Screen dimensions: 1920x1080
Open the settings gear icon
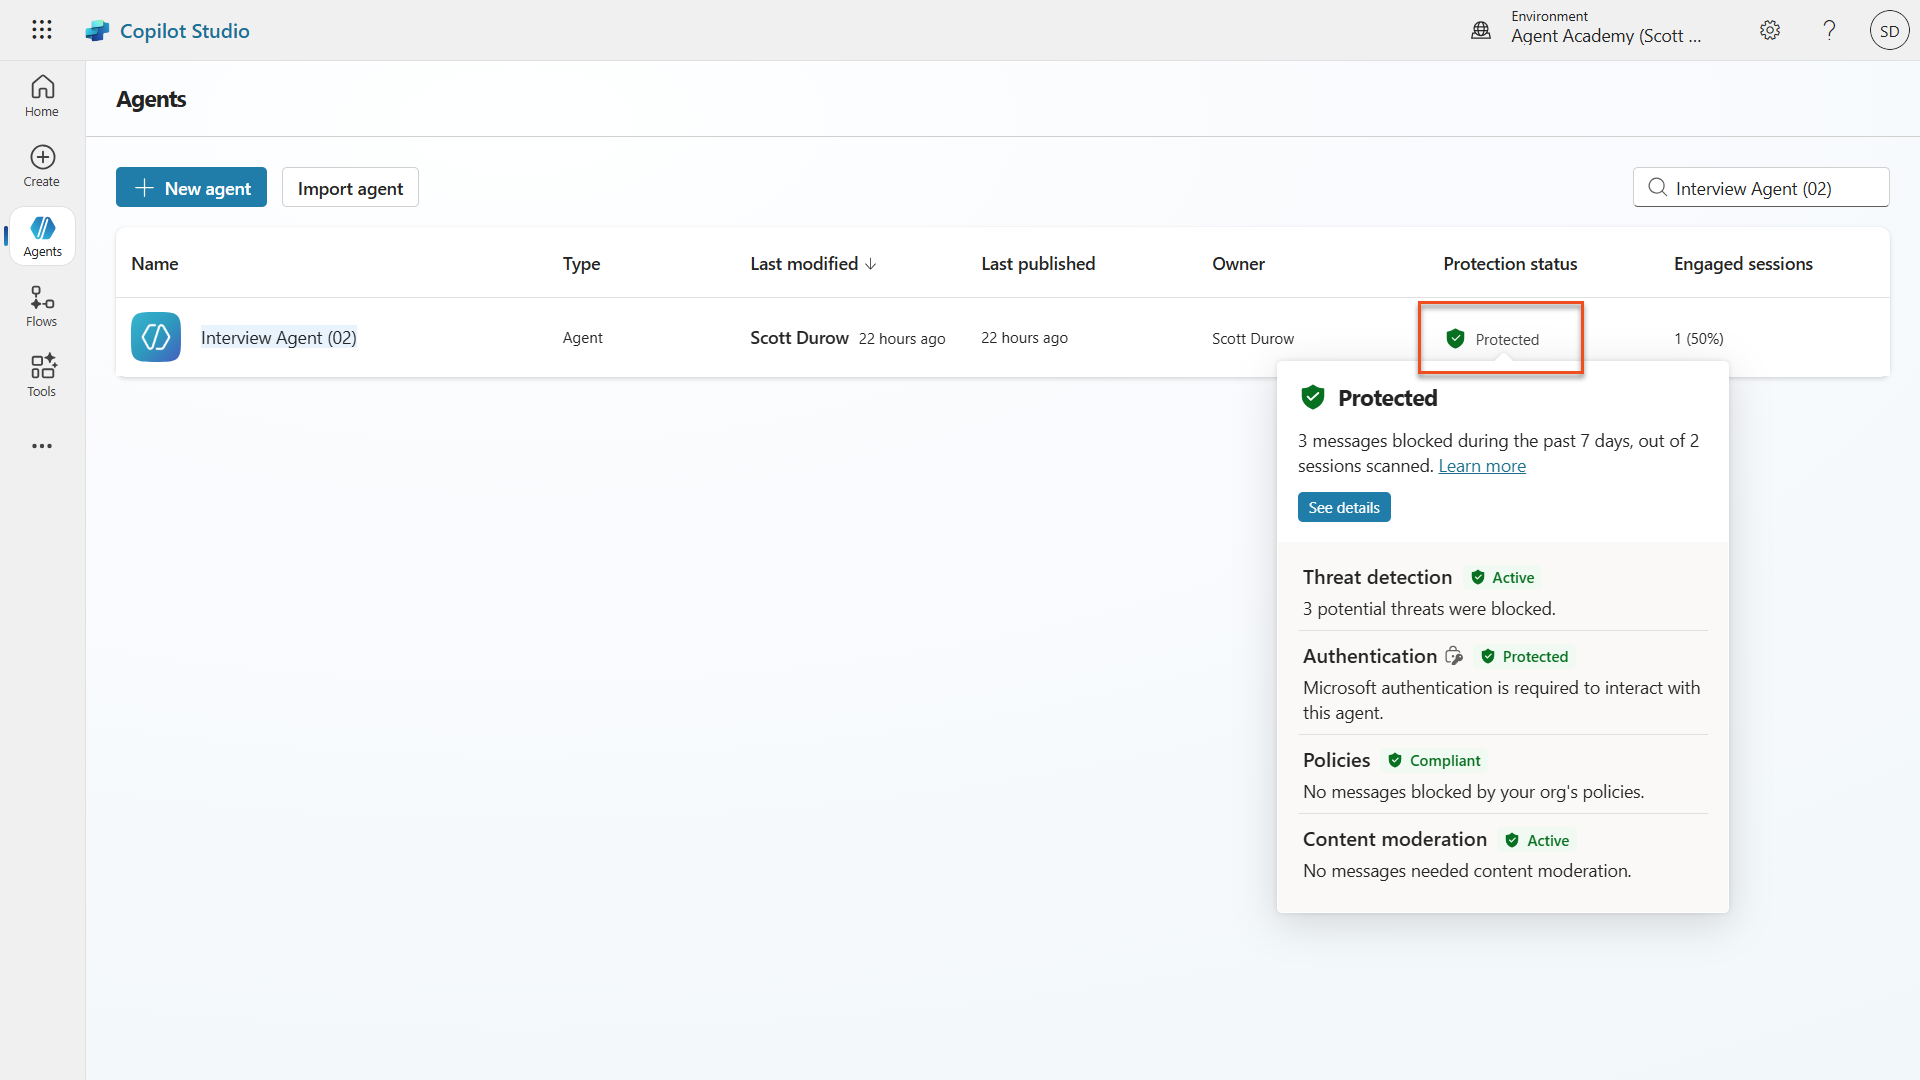click(1770, 30)
